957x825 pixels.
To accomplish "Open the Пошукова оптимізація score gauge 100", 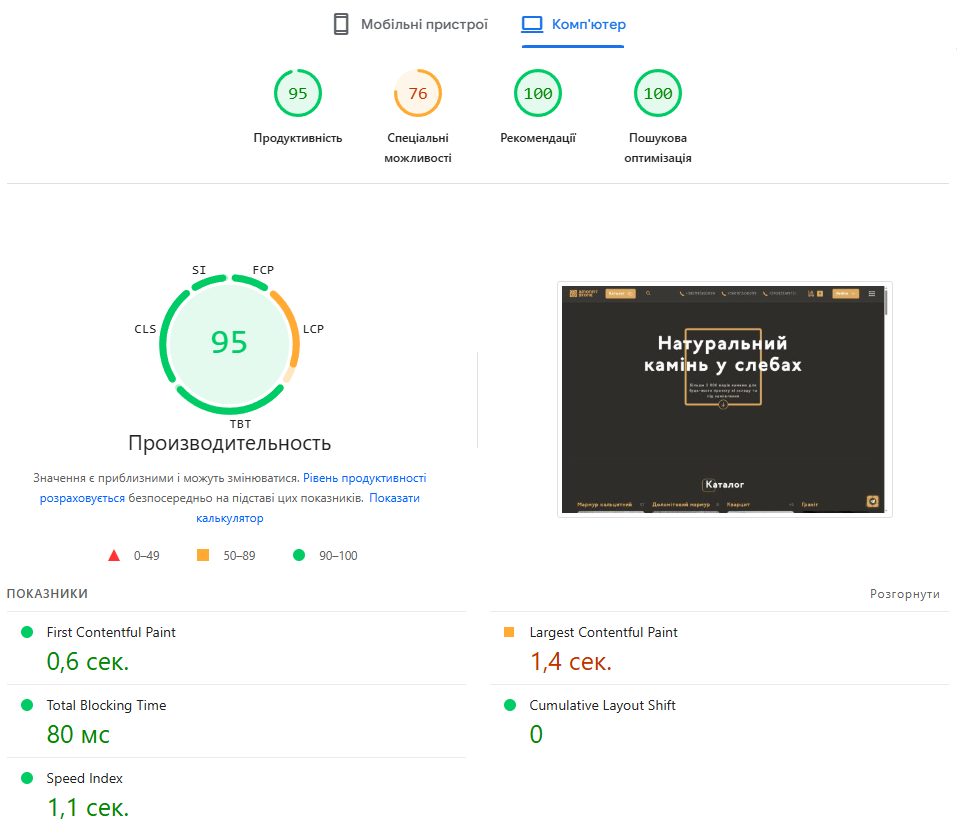I will click(658, 93).
